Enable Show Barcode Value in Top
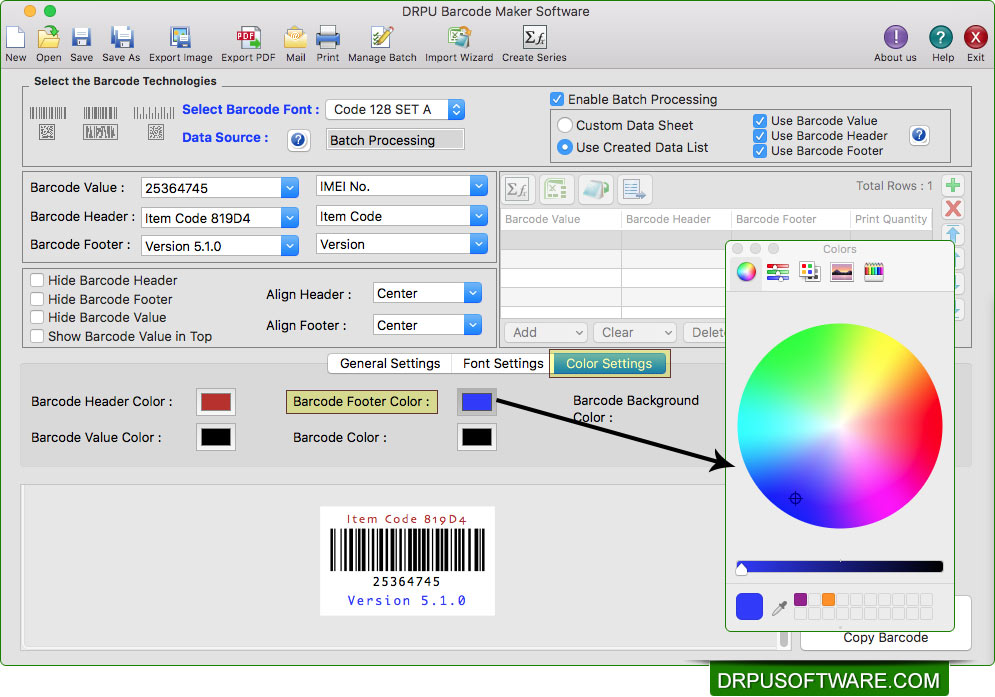 37,336
